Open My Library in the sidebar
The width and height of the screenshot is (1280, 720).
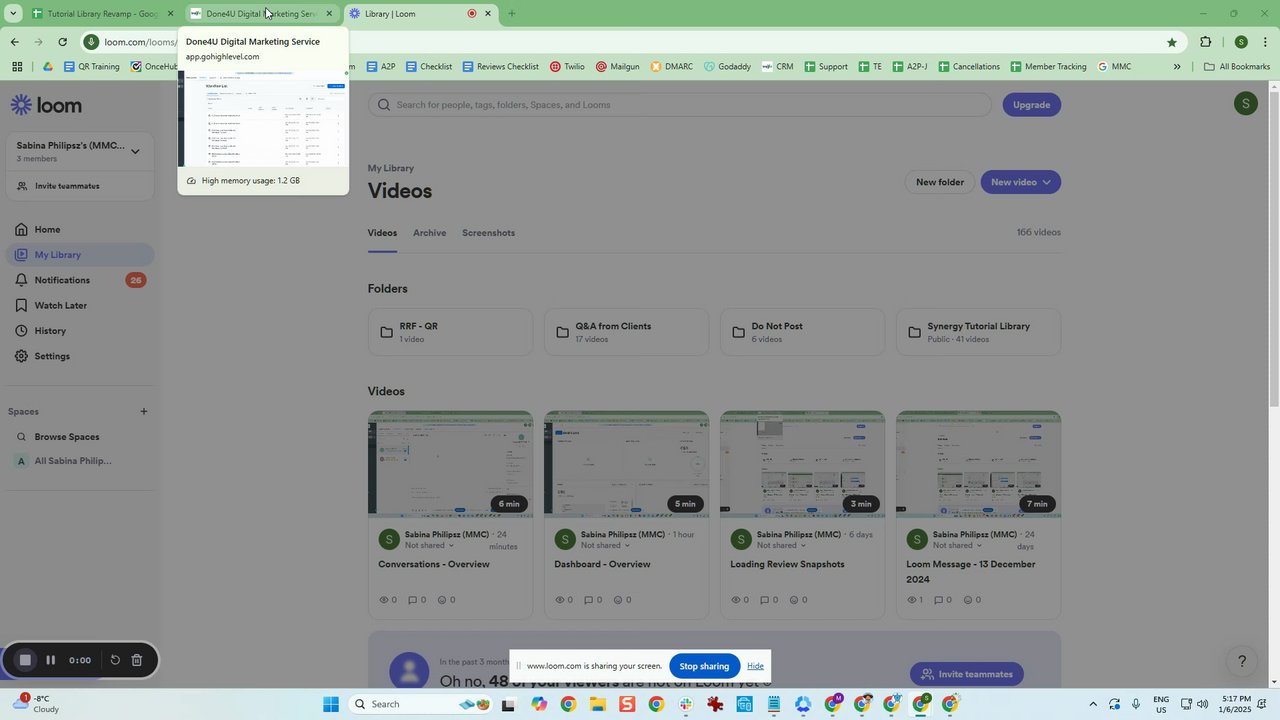pos(80,255)
